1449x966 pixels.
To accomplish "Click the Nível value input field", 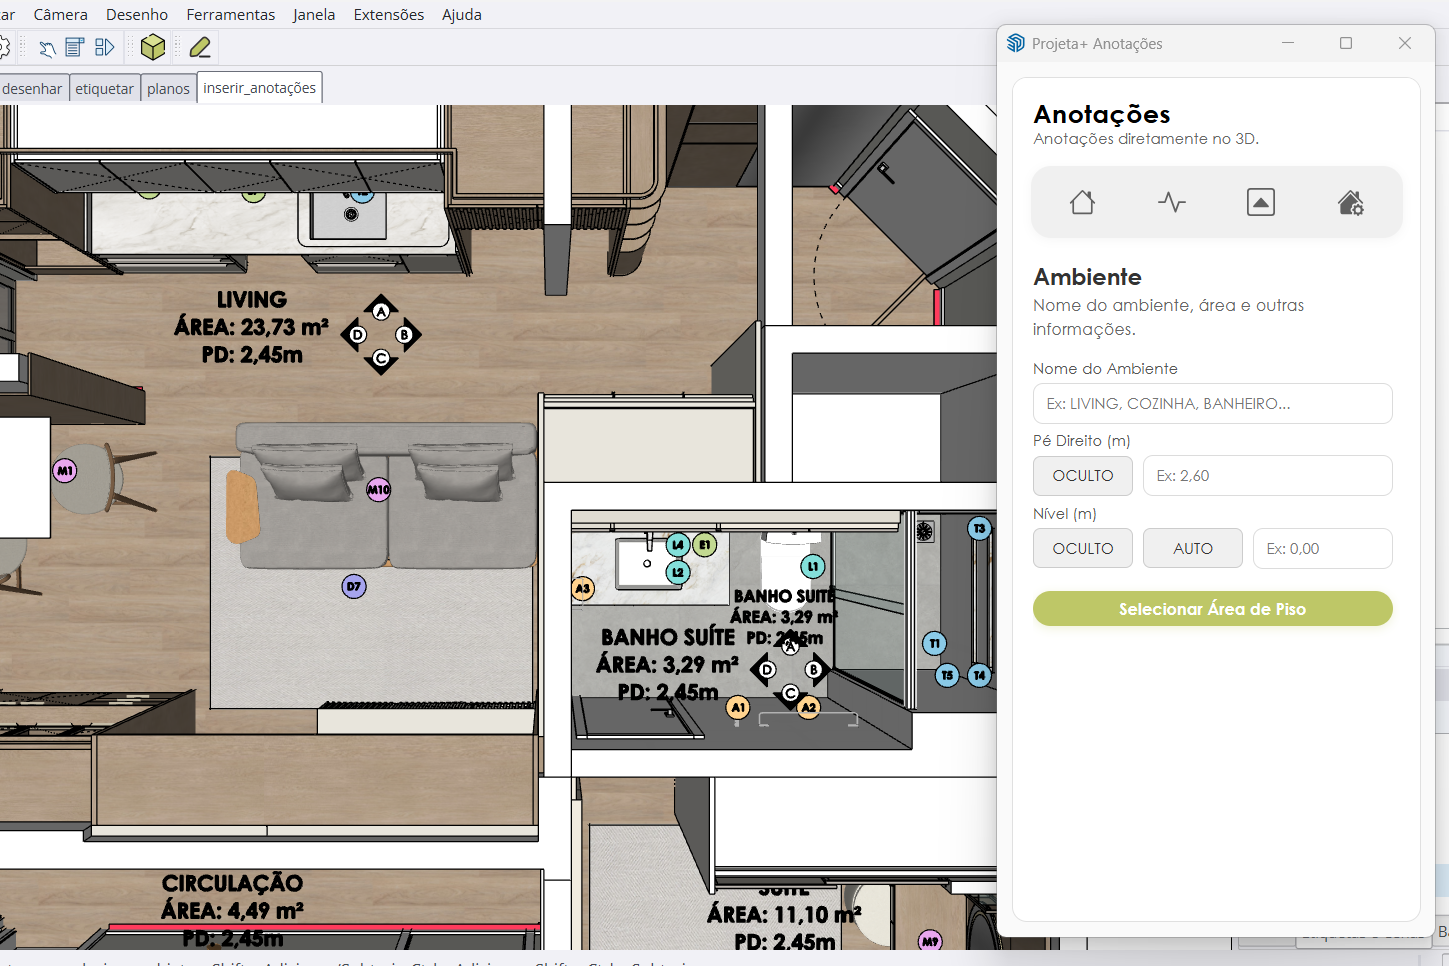I will tap(1322, 549).
